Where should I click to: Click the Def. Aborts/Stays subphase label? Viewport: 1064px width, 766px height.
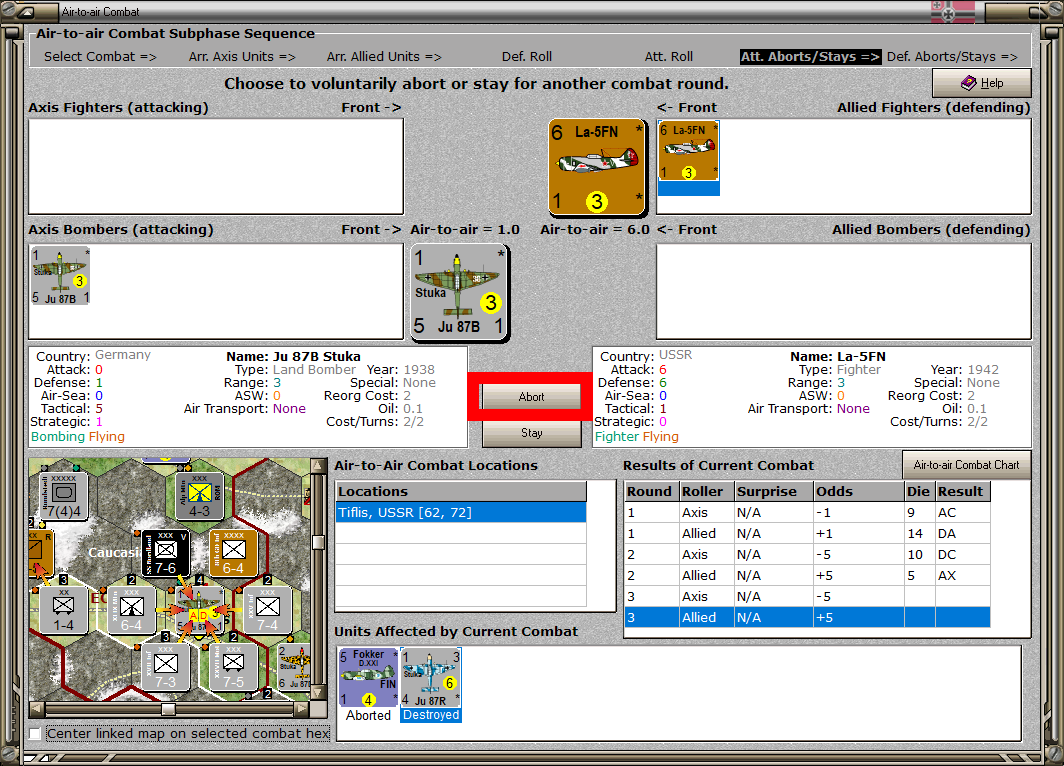click(x=952, y=57)
